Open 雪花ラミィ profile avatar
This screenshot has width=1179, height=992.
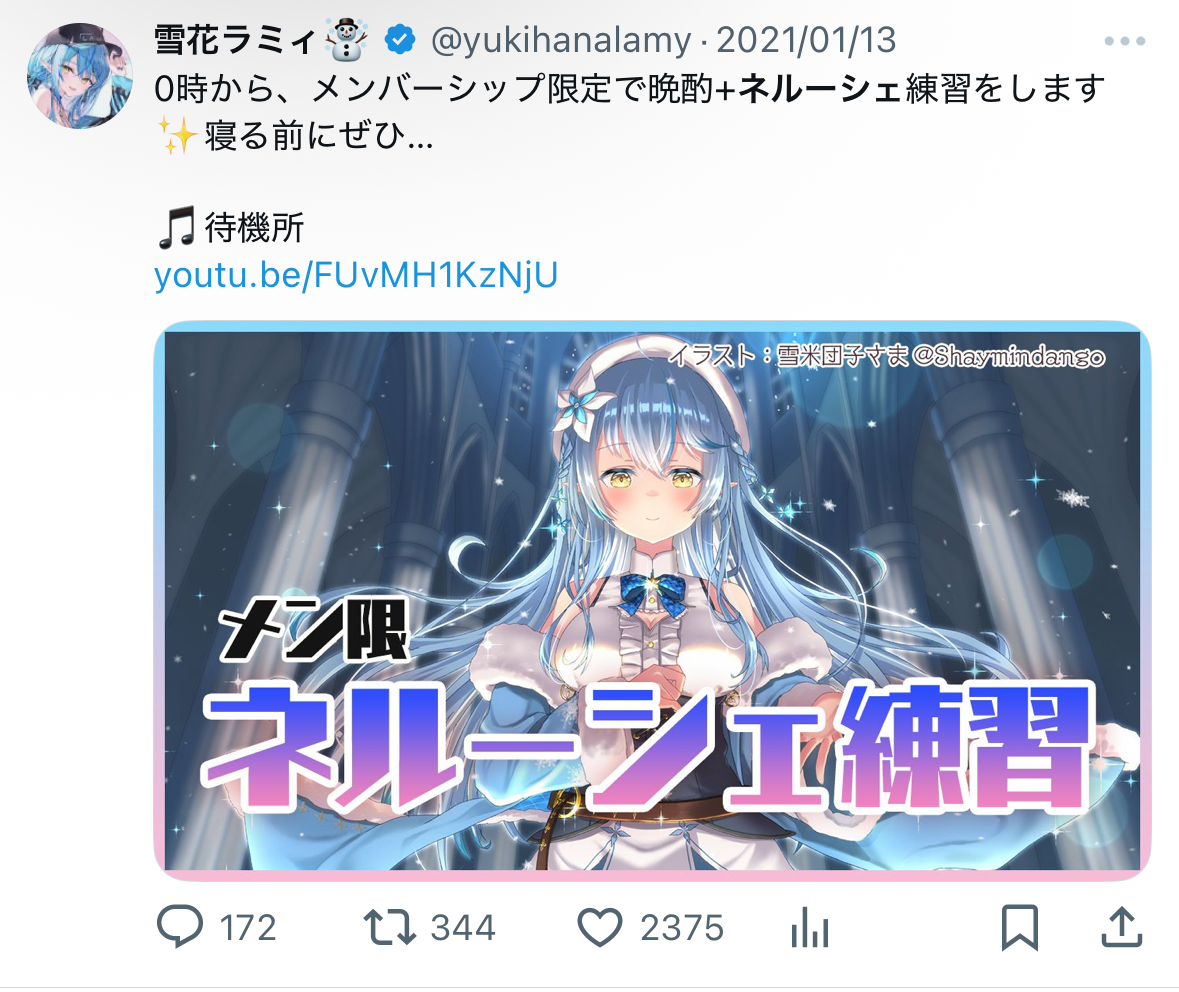point(80,76)
